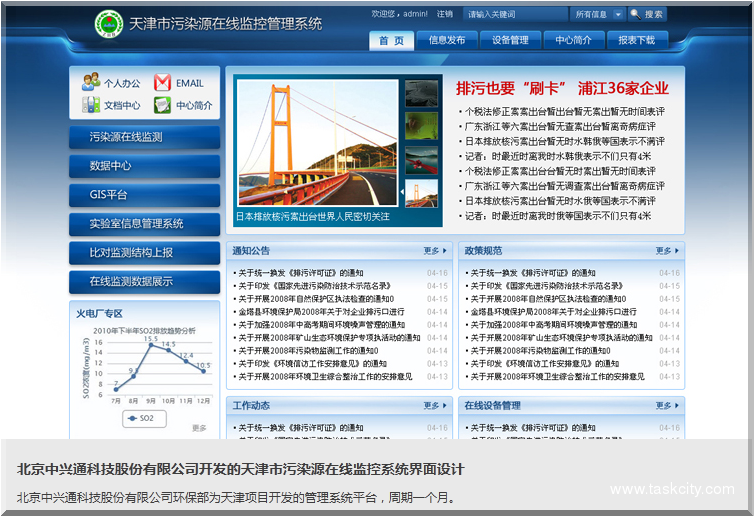The image size is (754, 516).
Task: Expand 更多 in 在线设备管理 panel
Action: [x=667, y=406]
